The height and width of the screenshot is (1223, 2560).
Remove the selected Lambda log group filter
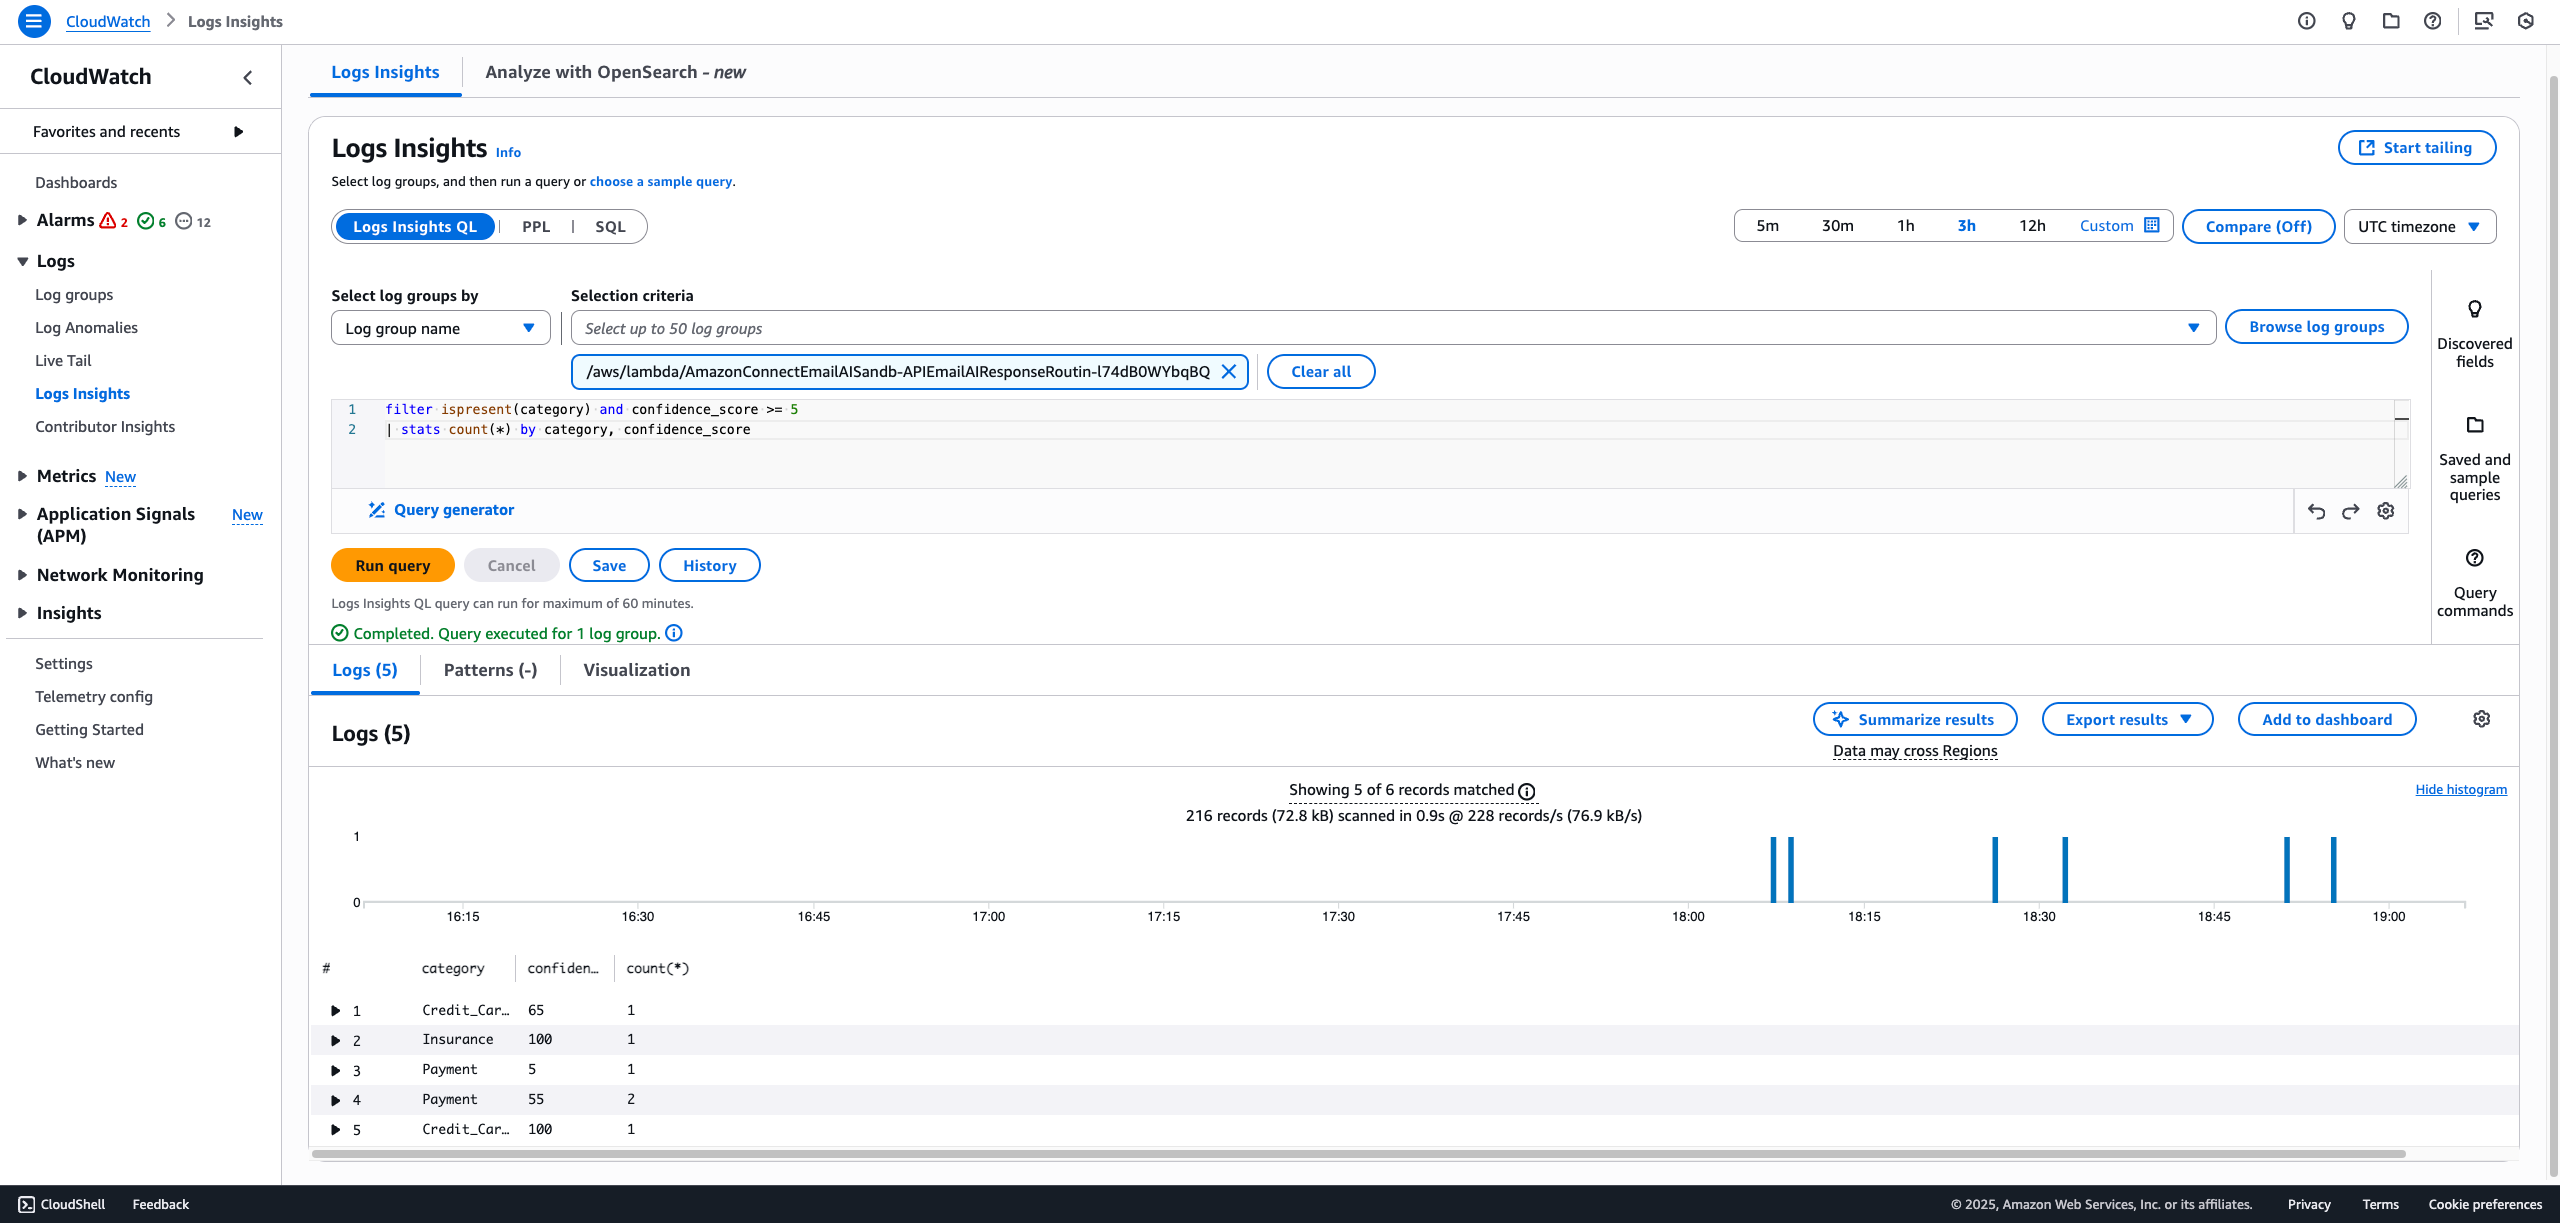coord(1230,371)
